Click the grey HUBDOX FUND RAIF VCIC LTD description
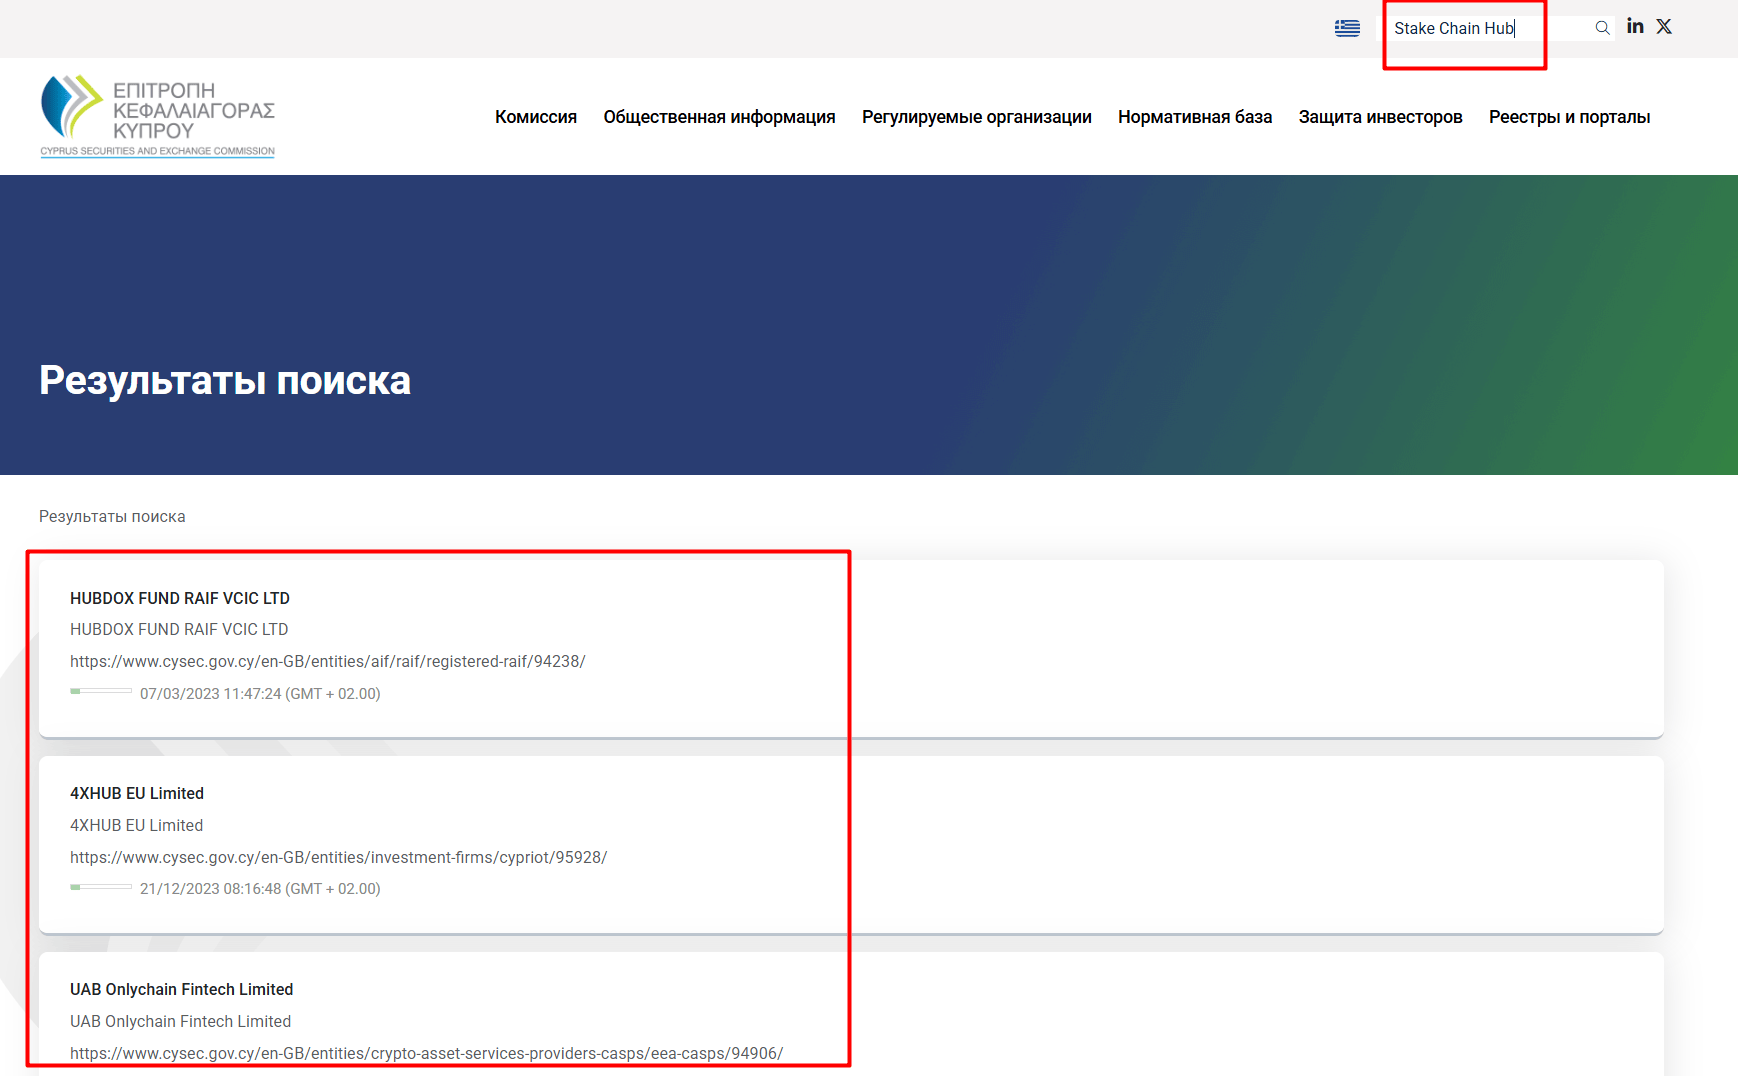Image resolution: width=1738 pixels, height=1076 pixels. 179,629
